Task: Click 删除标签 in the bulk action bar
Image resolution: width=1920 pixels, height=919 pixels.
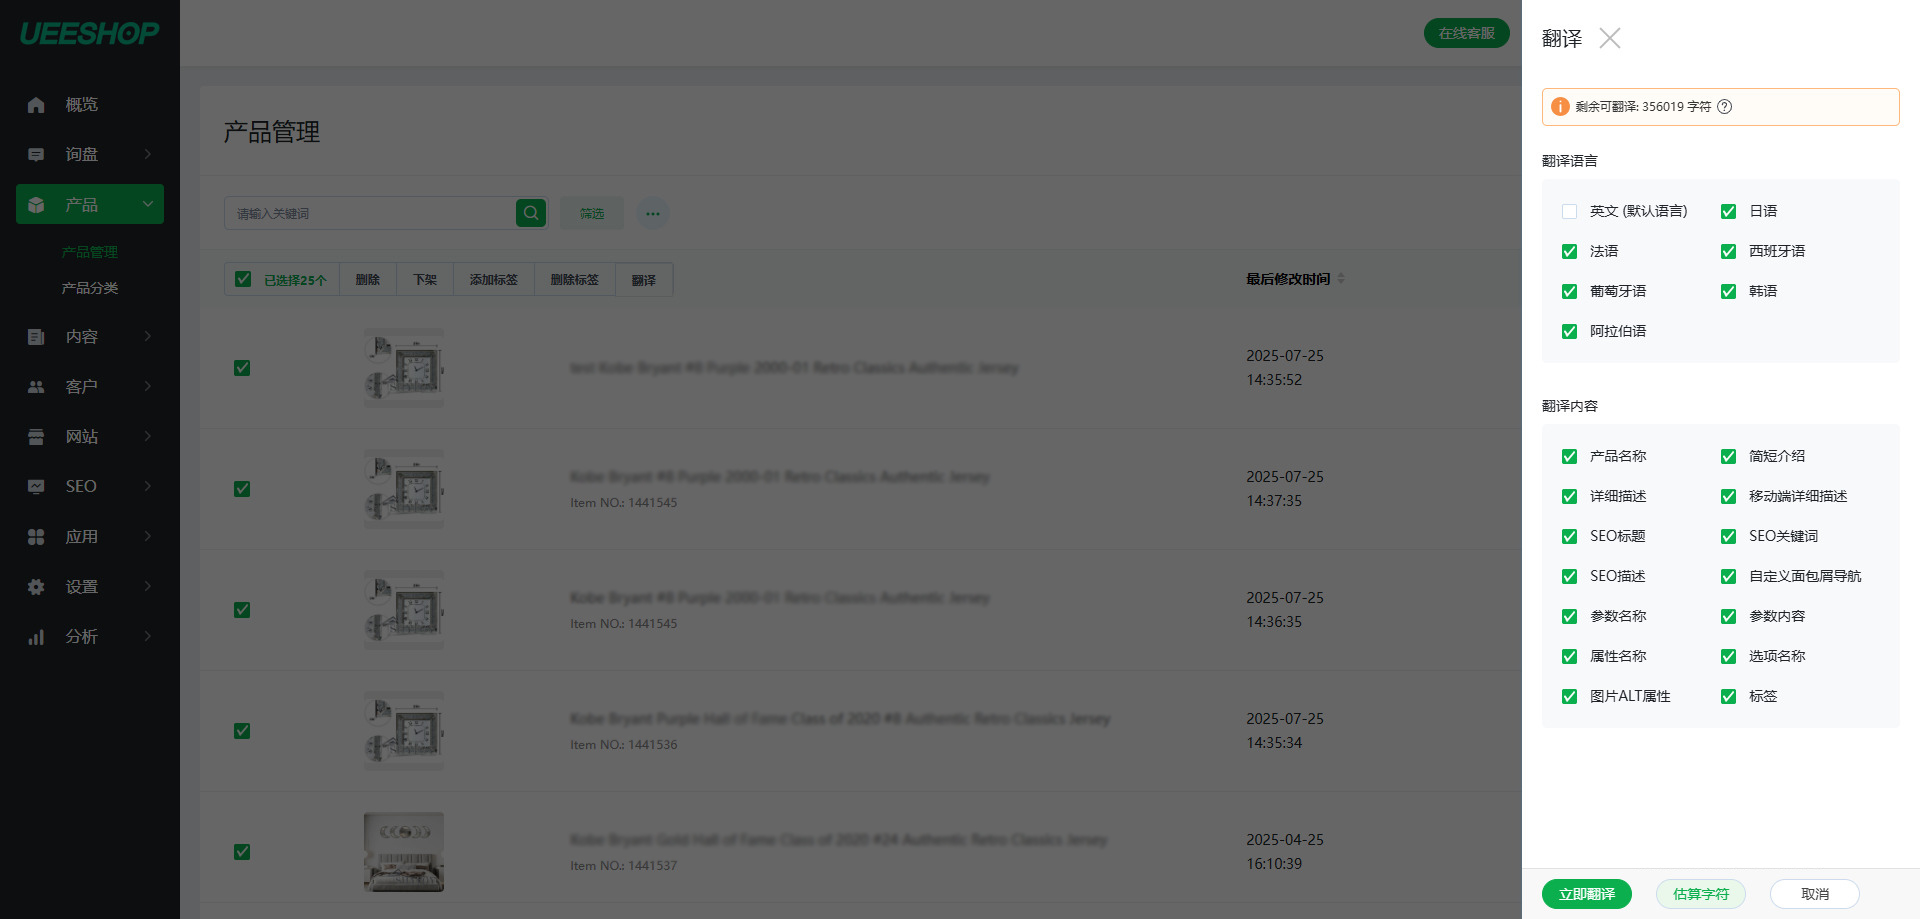Action: 575,280
